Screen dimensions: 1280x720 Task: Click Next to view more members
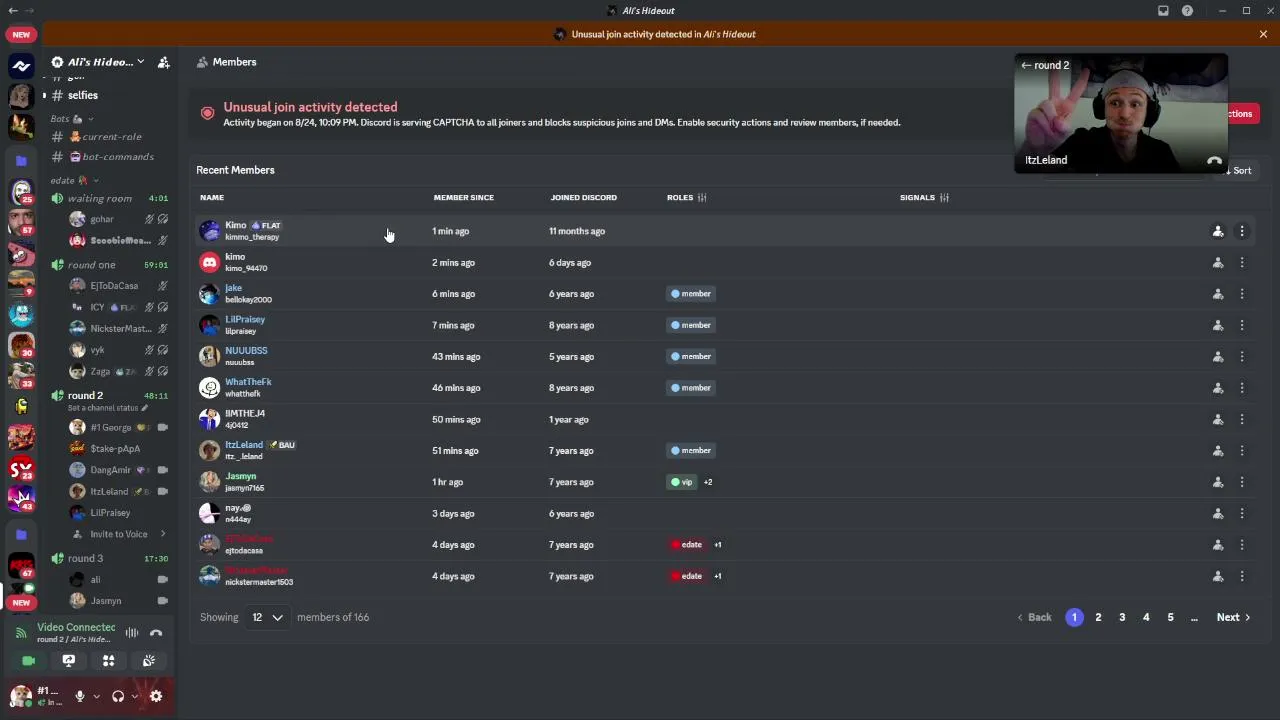coord(1233,617)
